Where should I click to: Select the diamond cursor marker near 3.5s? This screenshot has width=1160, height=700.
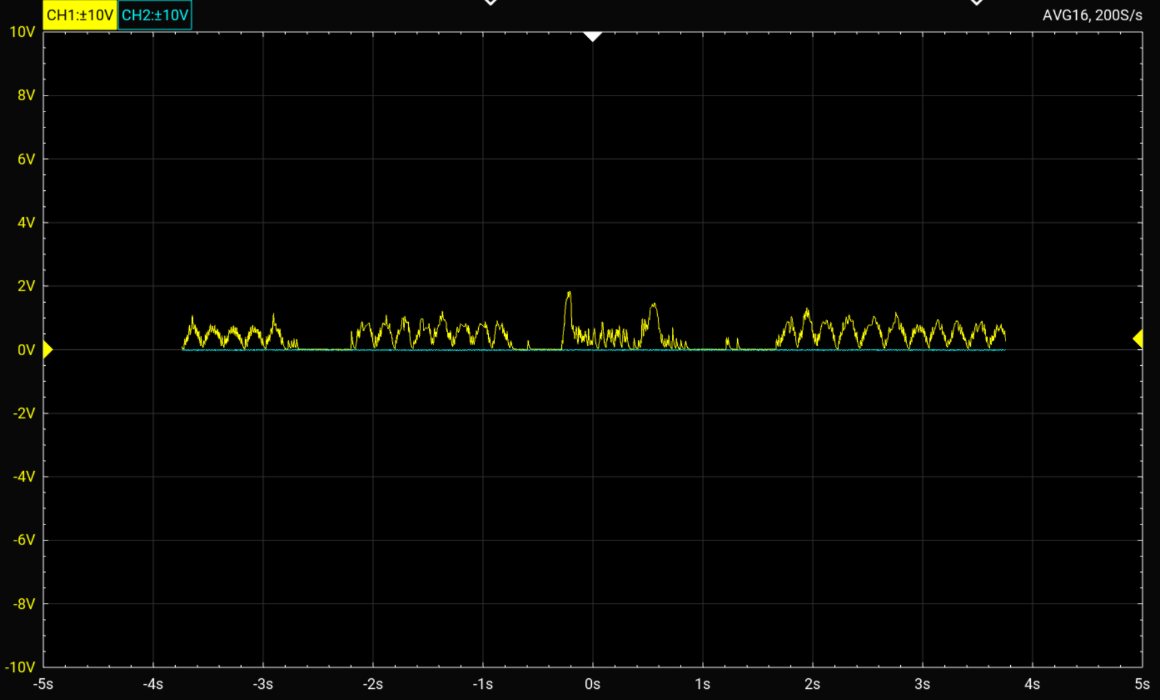[x=977, y=2]
